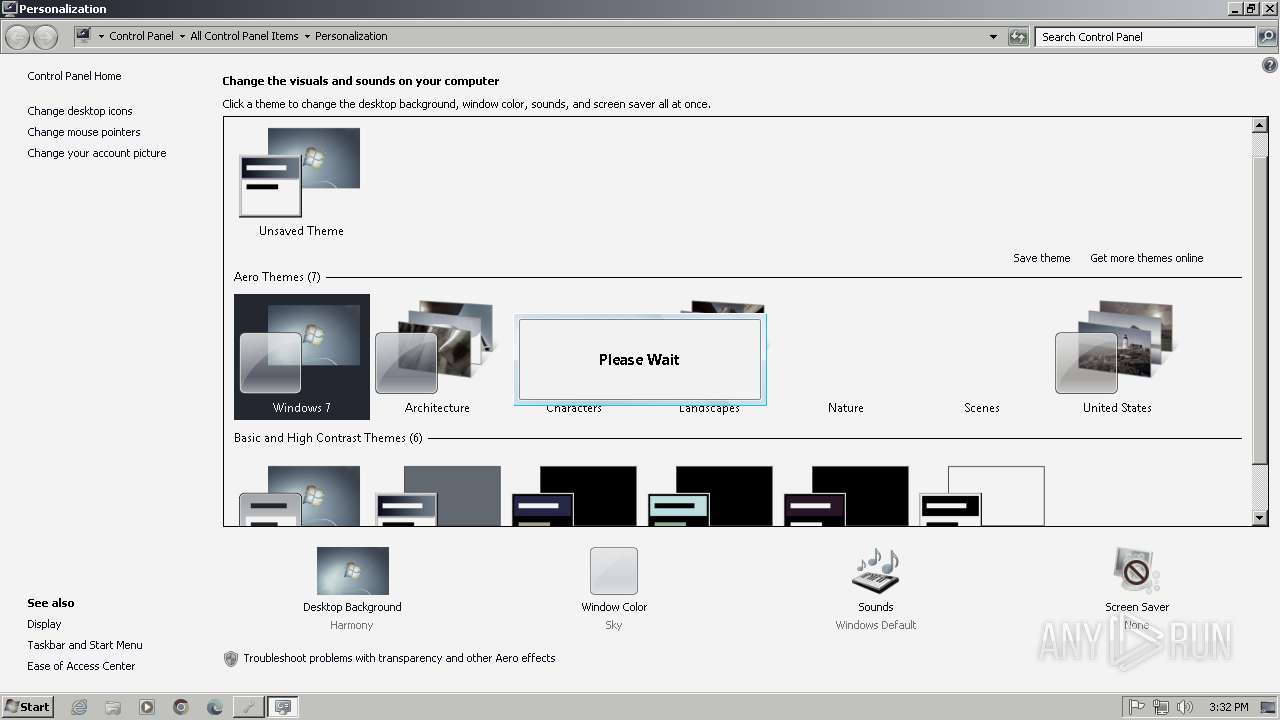Click the Forward navigation arrow
The image size is (1280, 720).
tap(46, 37)
